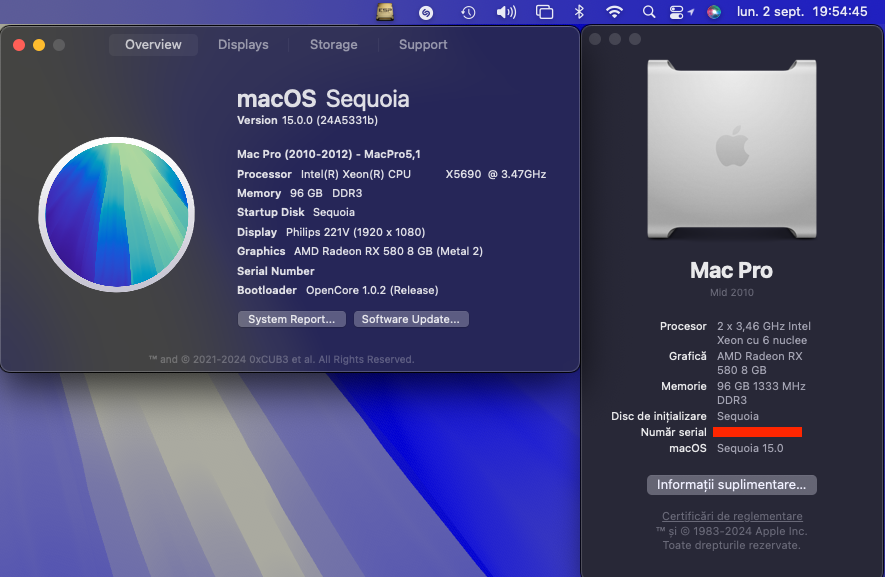Click Informații suplimentare button
Viewport: 885px width, 577px height.
[731, 484]
